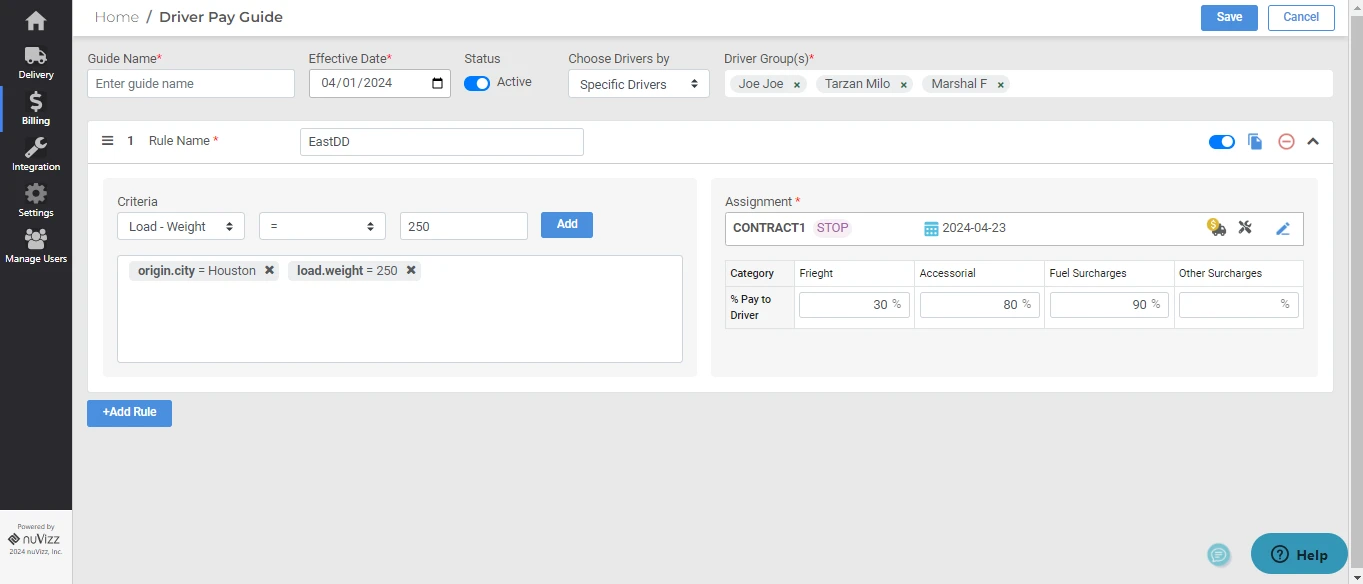The width and height of the screenshot is (1363, 584).
Task: Open the Integration wrench section
Action: click(36, 154)
